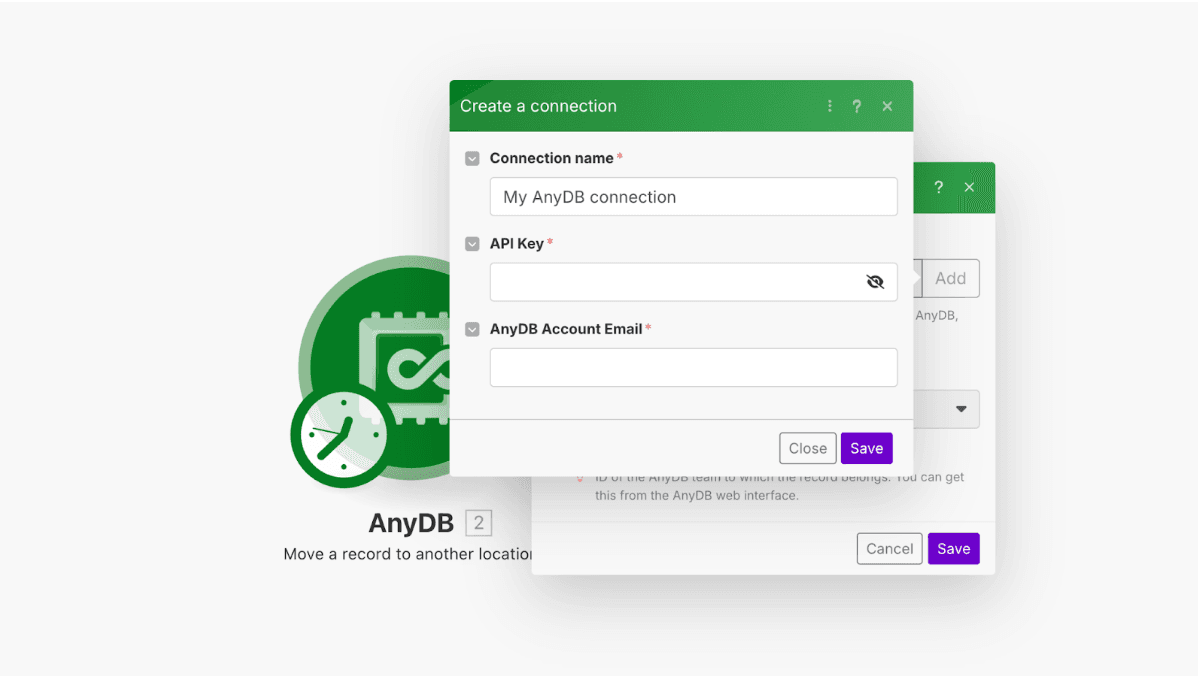Open help for the Create a connection dialog

(x=856, y=105)
